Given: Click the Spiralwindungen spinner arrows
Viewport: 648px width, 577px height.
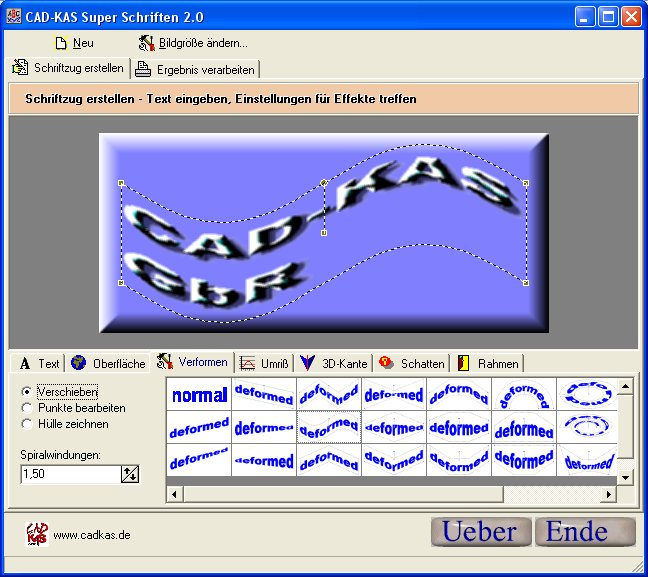Looking at the screenshot, I should pos(129,473).
